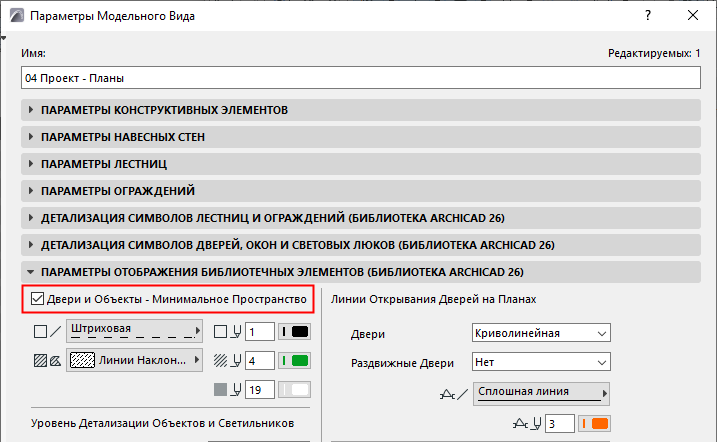
Task: Click the Archicad icon in the title bar
Action: coord(17,16)
